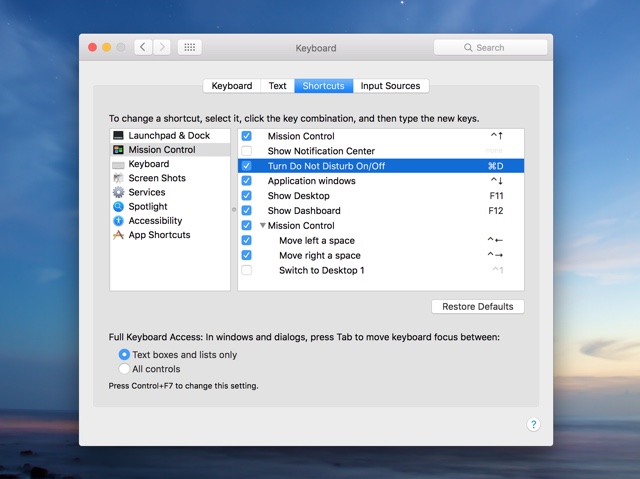
Task: Open help with the question mark
Action: 533,424
